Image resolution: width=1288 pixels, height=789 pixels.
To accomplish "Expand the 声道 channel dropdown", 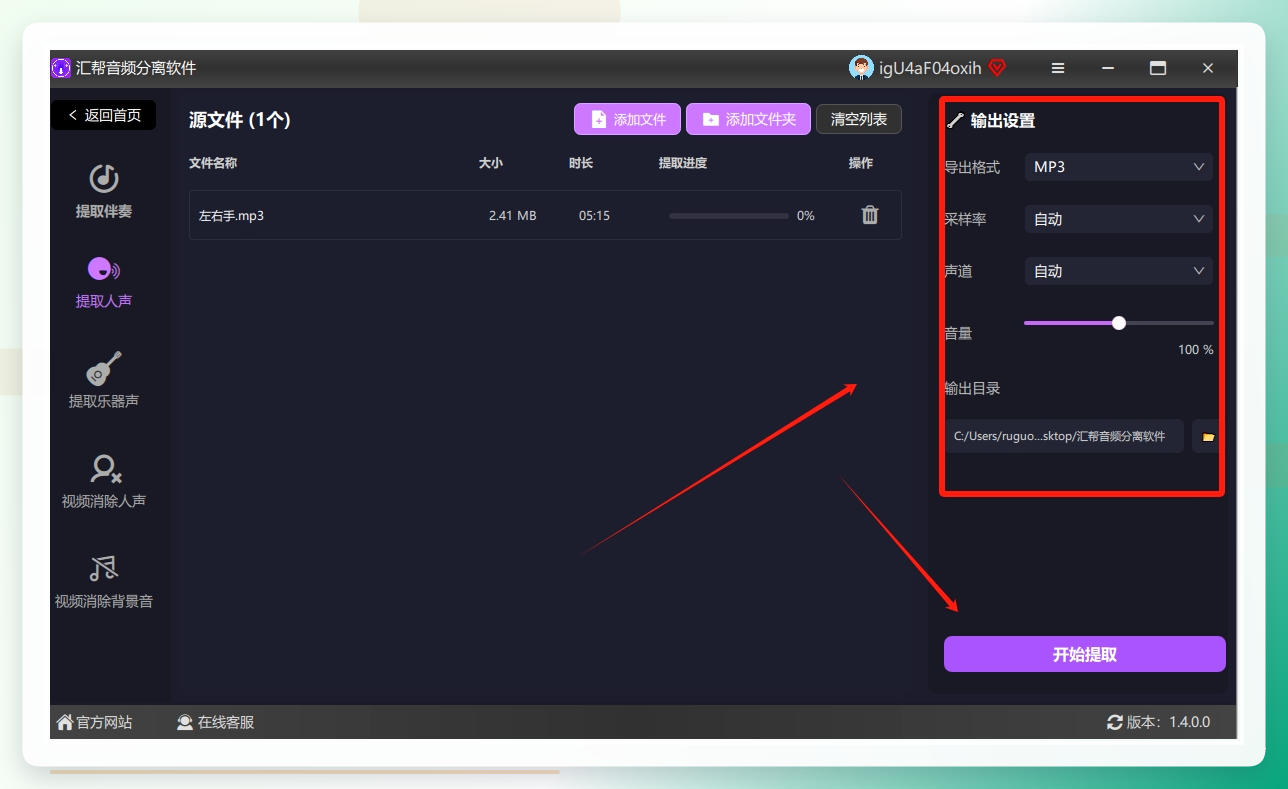I will [x=1119, y=271].
